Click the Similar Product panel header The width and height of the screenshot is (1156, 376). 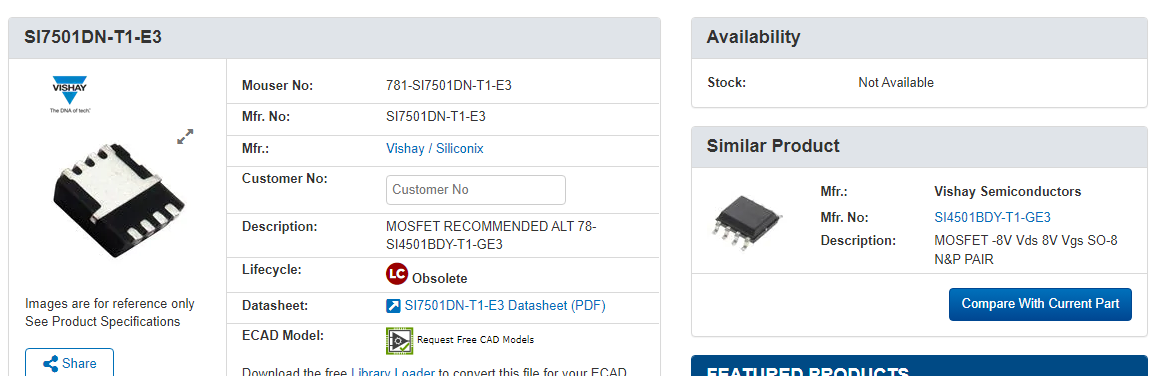919,146
